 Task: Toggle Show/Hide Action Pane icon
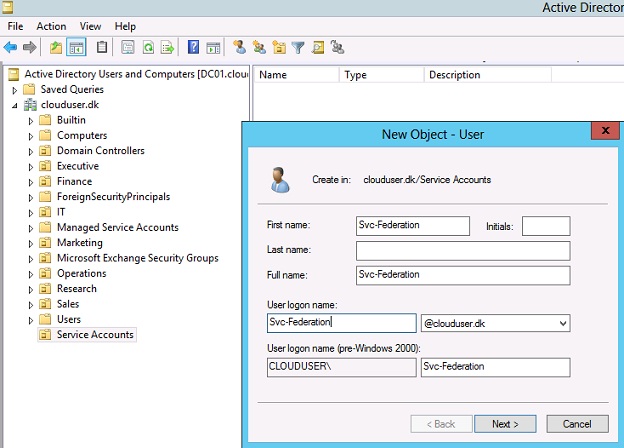[213, 48]
